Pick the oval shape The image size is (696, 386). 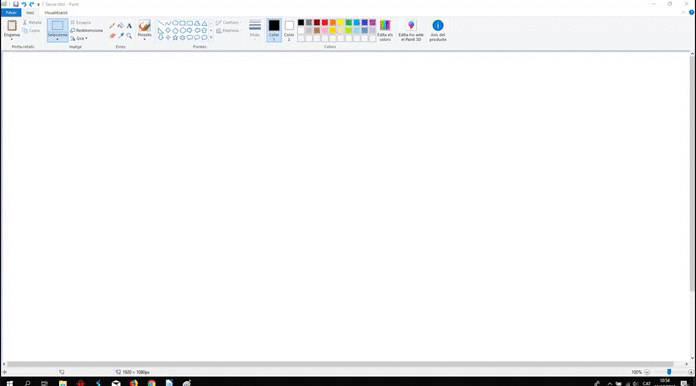175,23
